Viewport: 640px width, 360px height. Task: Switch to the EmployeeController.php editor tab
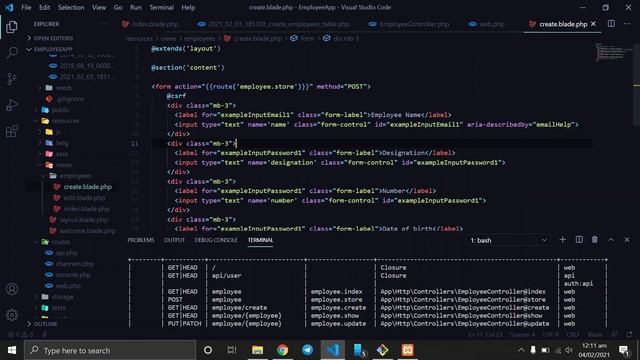pyautogui.click(x=409, y=24)
